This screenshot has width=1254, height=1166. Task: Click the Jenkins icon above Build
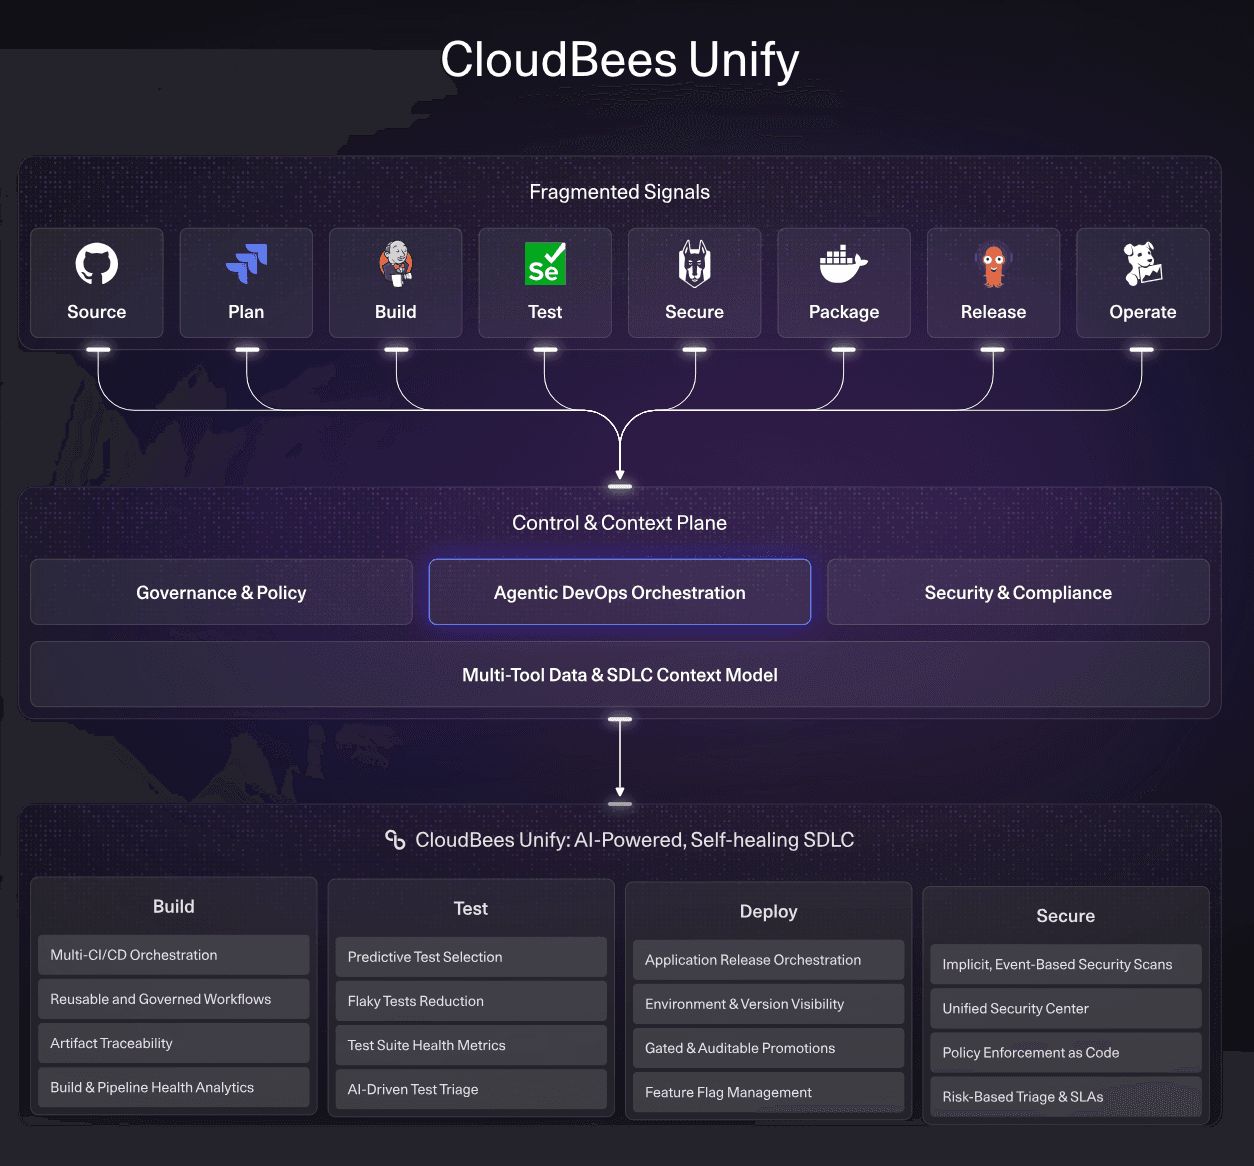pyautogui.click(x=396, y=263)
